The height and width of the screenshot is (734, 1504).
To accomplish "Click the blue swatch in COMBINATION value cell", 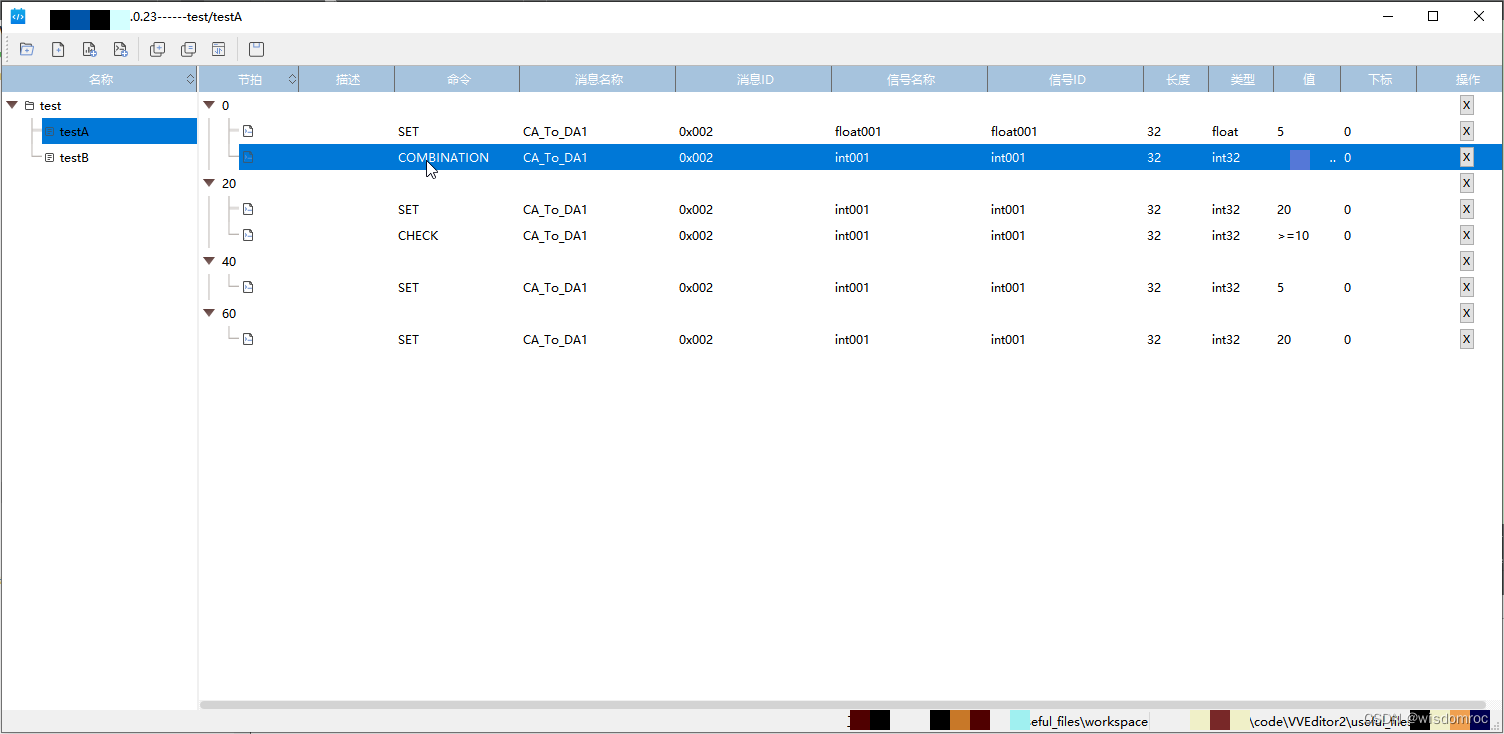I will [x=1300, y=159].
